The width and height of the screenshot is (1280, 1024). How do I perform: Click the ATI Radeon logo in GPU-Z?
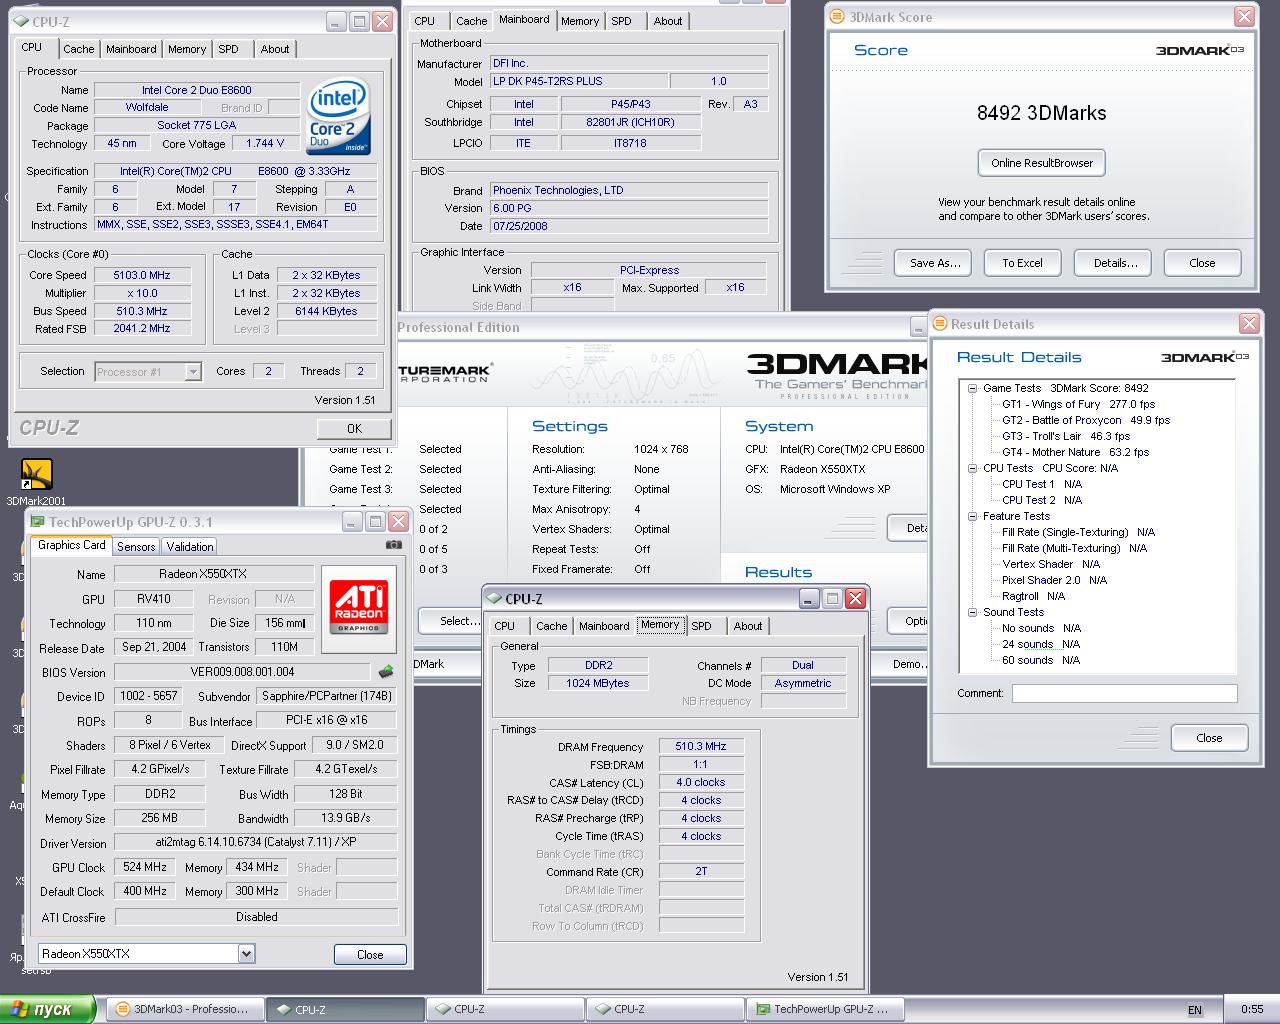(x=359, y=609)
